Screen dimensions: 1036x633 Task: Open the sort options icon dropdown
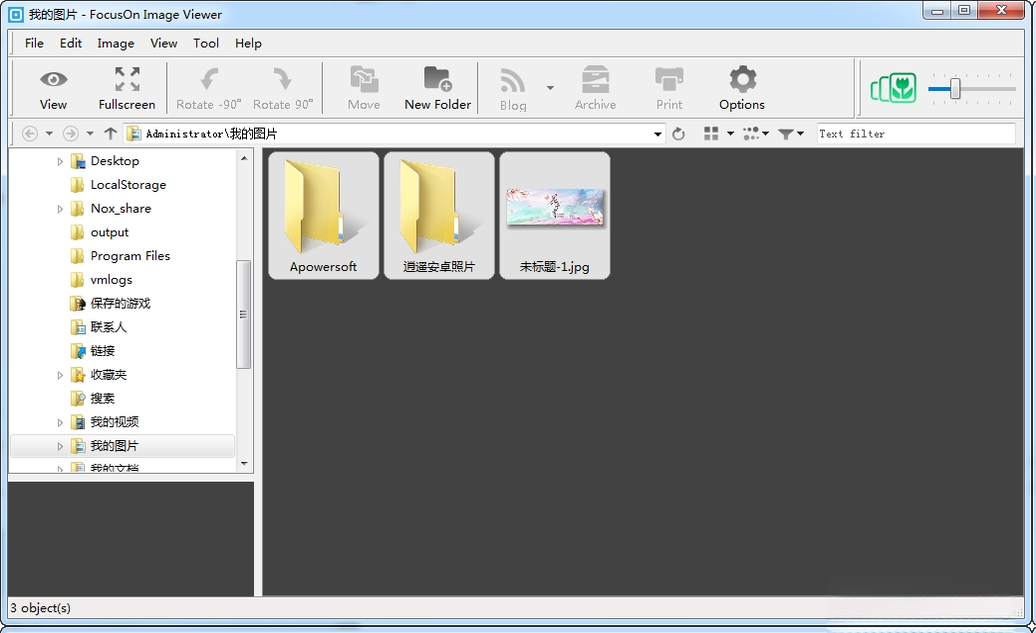(x=755, y=133)
